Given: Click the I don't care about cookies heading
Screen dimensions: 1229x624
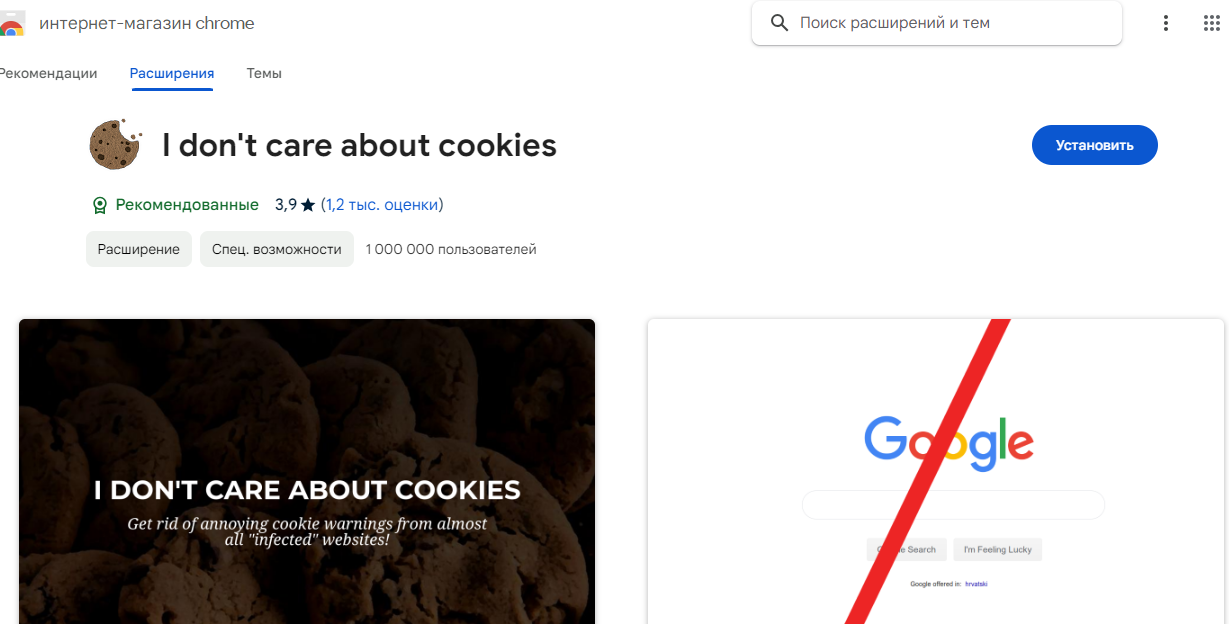Looking at the screenshot, I should 359,146.
